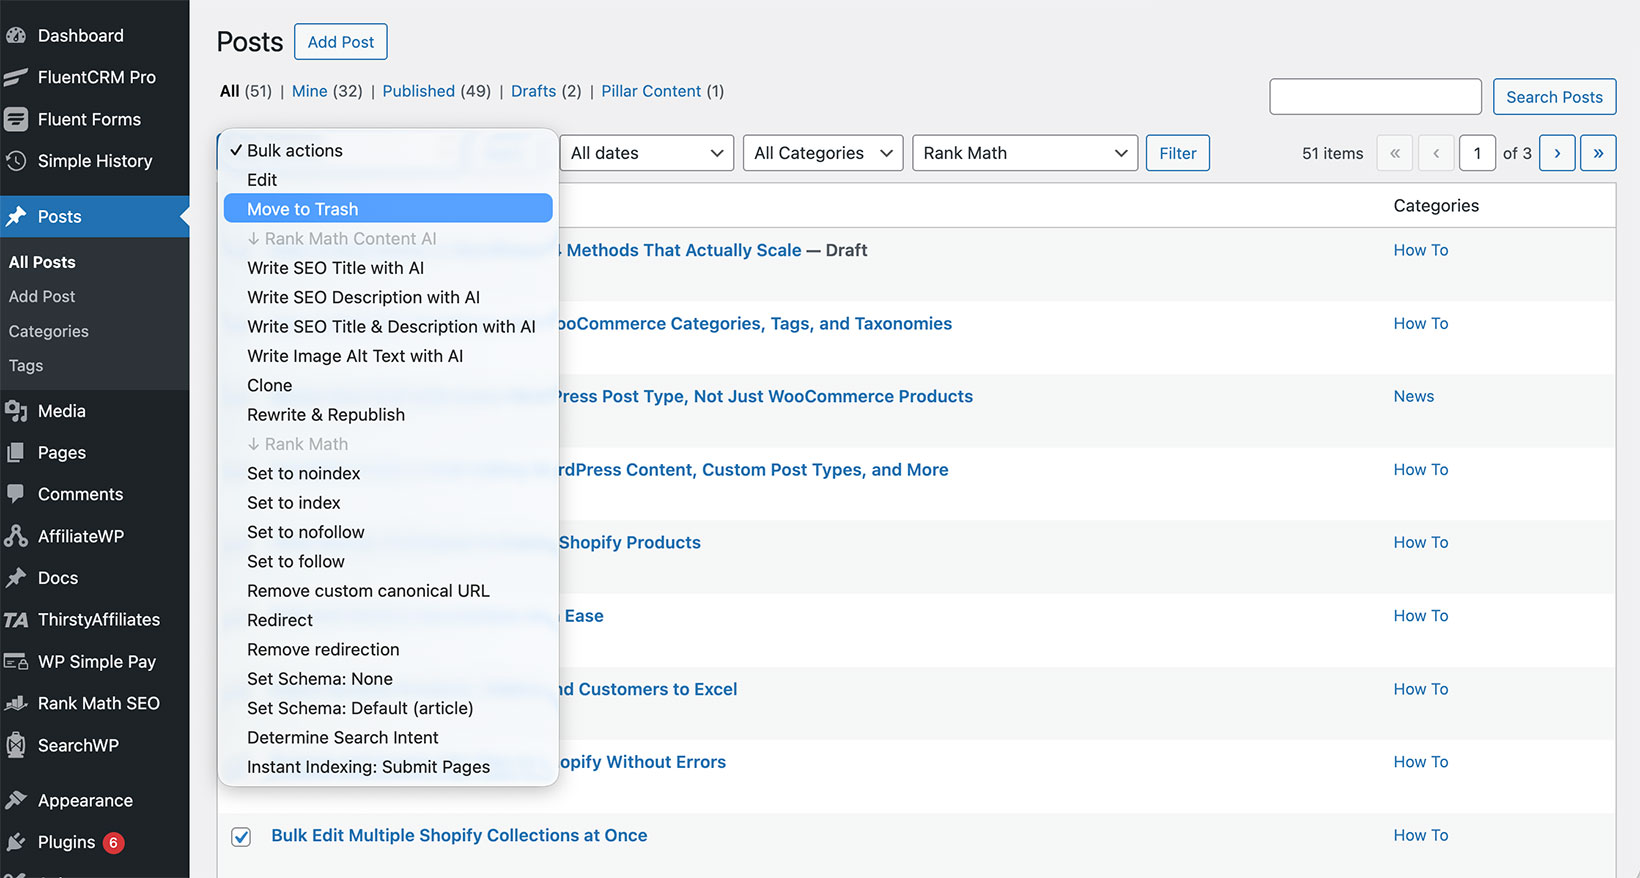Open the Dashboard gauge icon
Screen dimensions: 1640x878
point(16,35)
